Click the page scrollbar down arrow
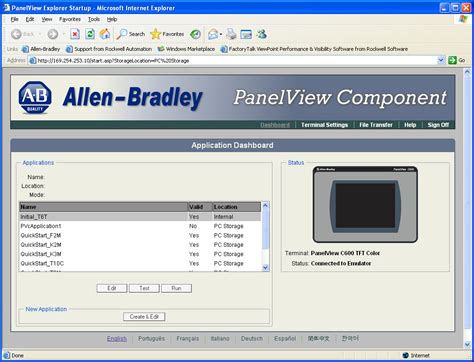Screen dimensions: 474x362 coord(467,344)
